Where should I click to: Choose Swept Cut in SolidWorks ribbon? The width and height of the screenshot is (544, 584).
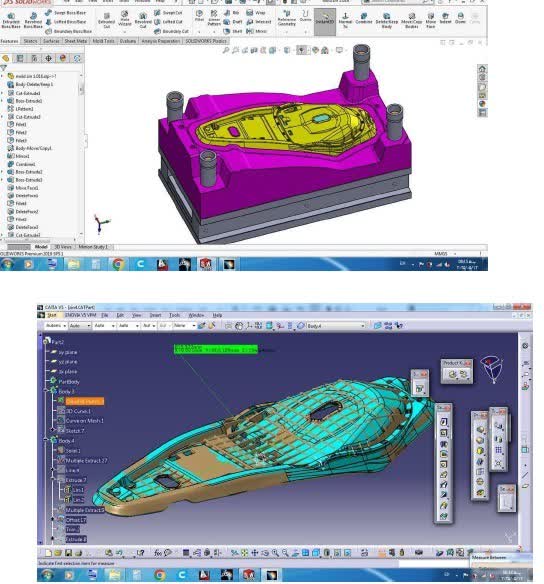[168, 13]
